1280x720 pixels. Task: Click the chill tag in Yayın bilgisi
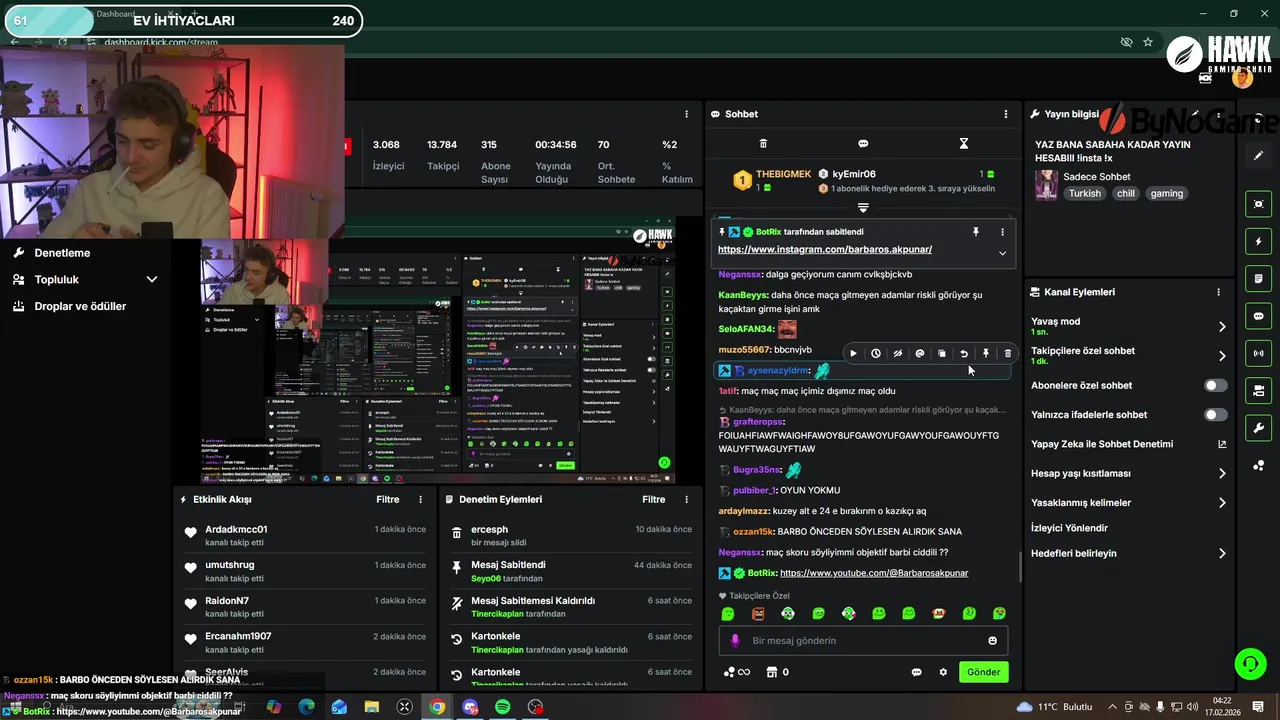pyautogui.click(x=1126, y=194)
